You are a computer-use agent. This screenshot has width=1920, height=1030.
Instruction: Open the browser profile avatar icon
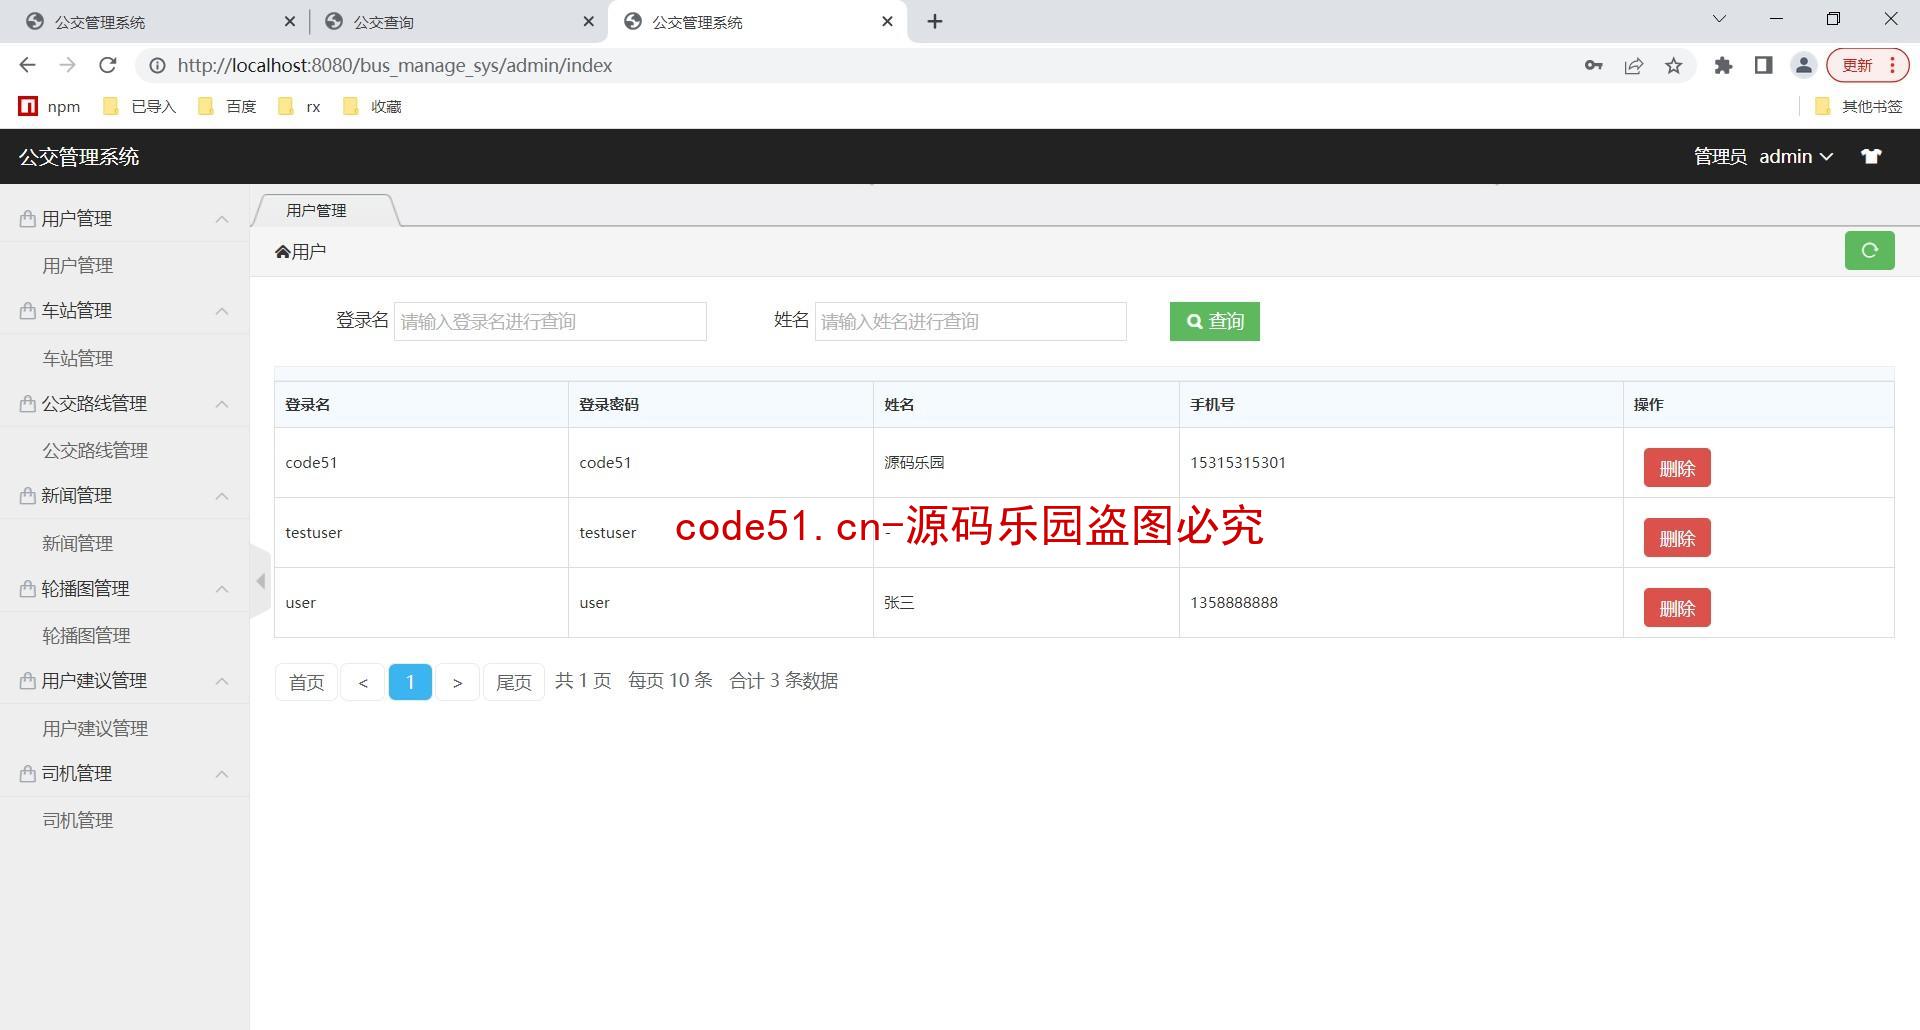[1803, 65]
